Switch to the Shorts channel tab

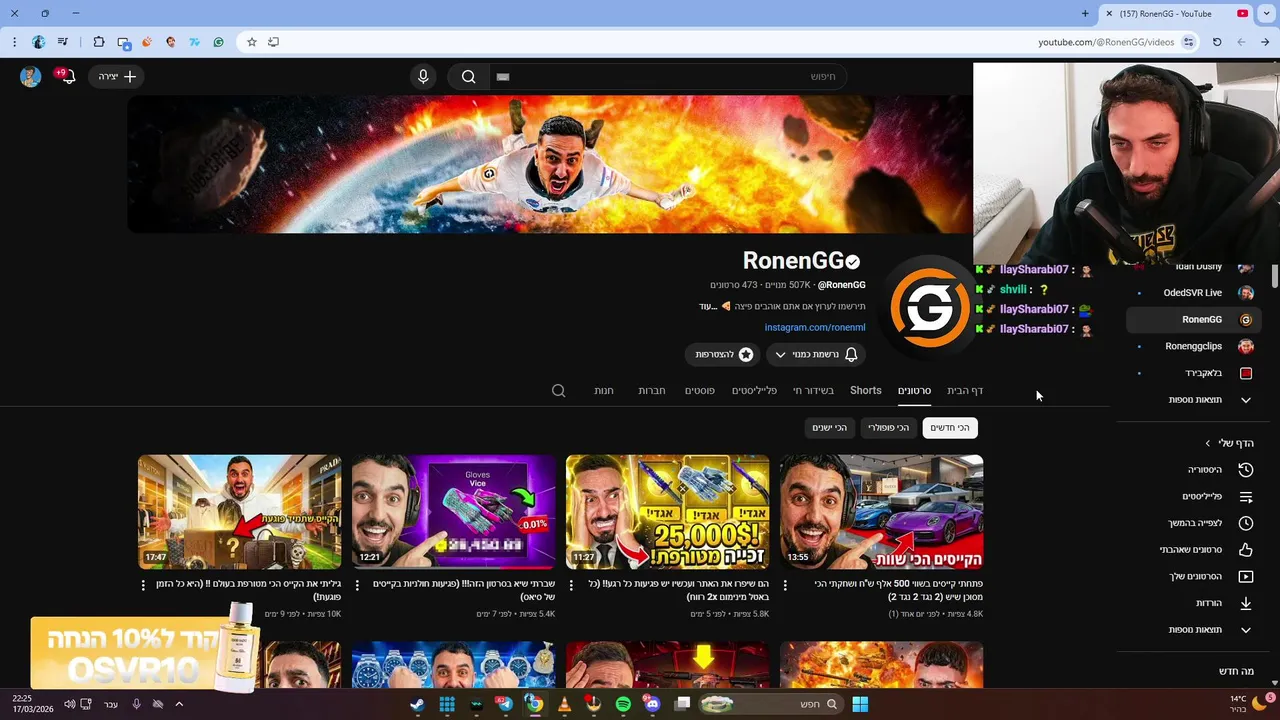coord(866,391)
